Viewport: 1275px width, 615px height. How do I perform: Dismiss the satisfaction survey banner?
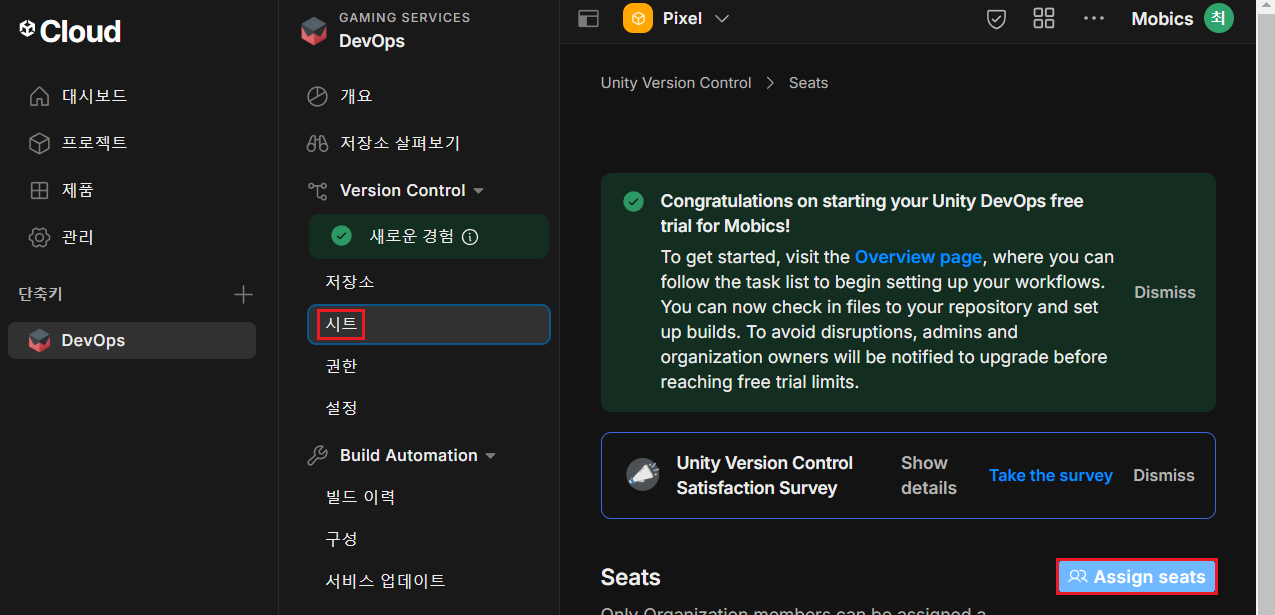tap(1164, 475)
